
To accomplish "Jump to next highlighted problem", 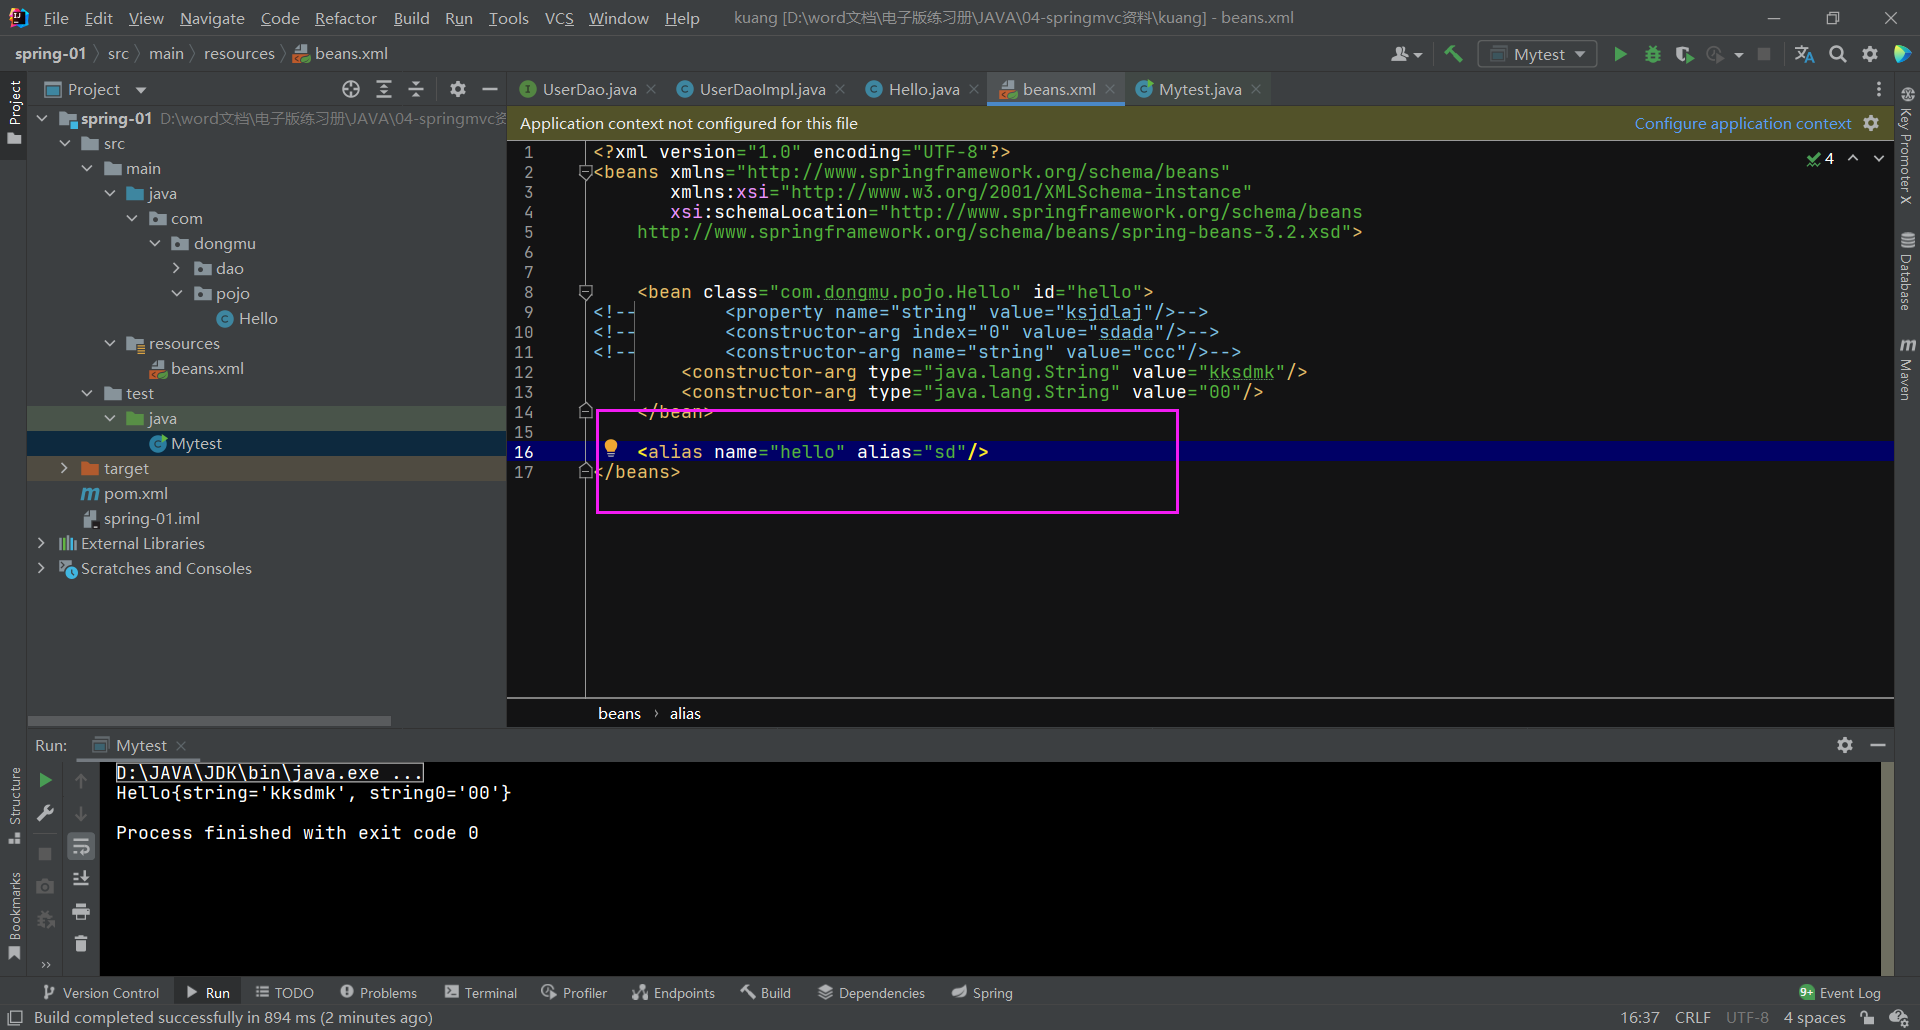I will point(1879,158).
